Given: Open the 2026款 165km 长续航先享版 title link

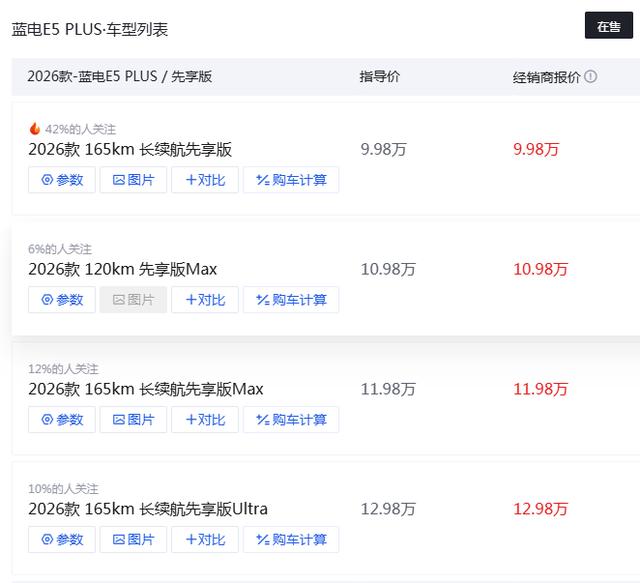Looking at the screenshot, I should tap(130, 150).
